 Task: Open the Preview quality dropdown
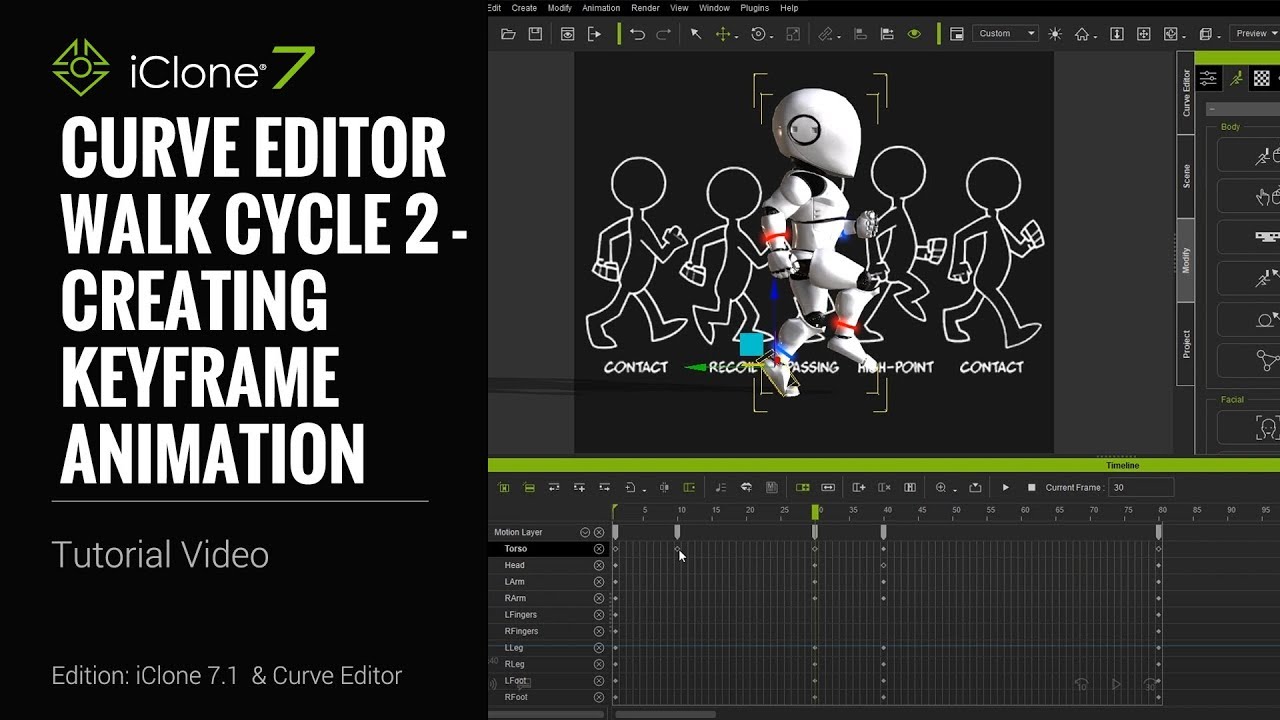click(x=1257, y=34)
